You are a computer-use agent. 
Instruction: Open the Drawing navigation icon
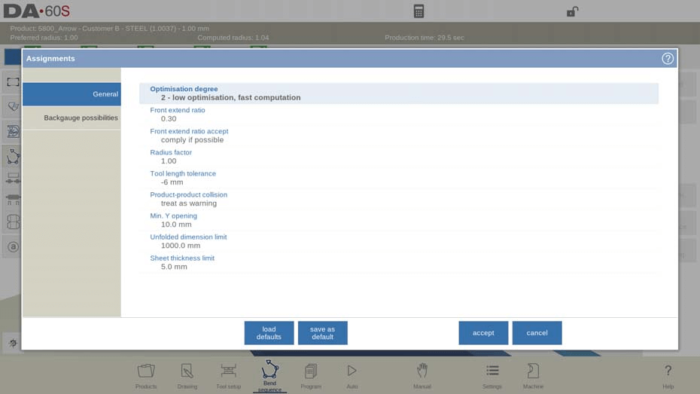(187, 376)
